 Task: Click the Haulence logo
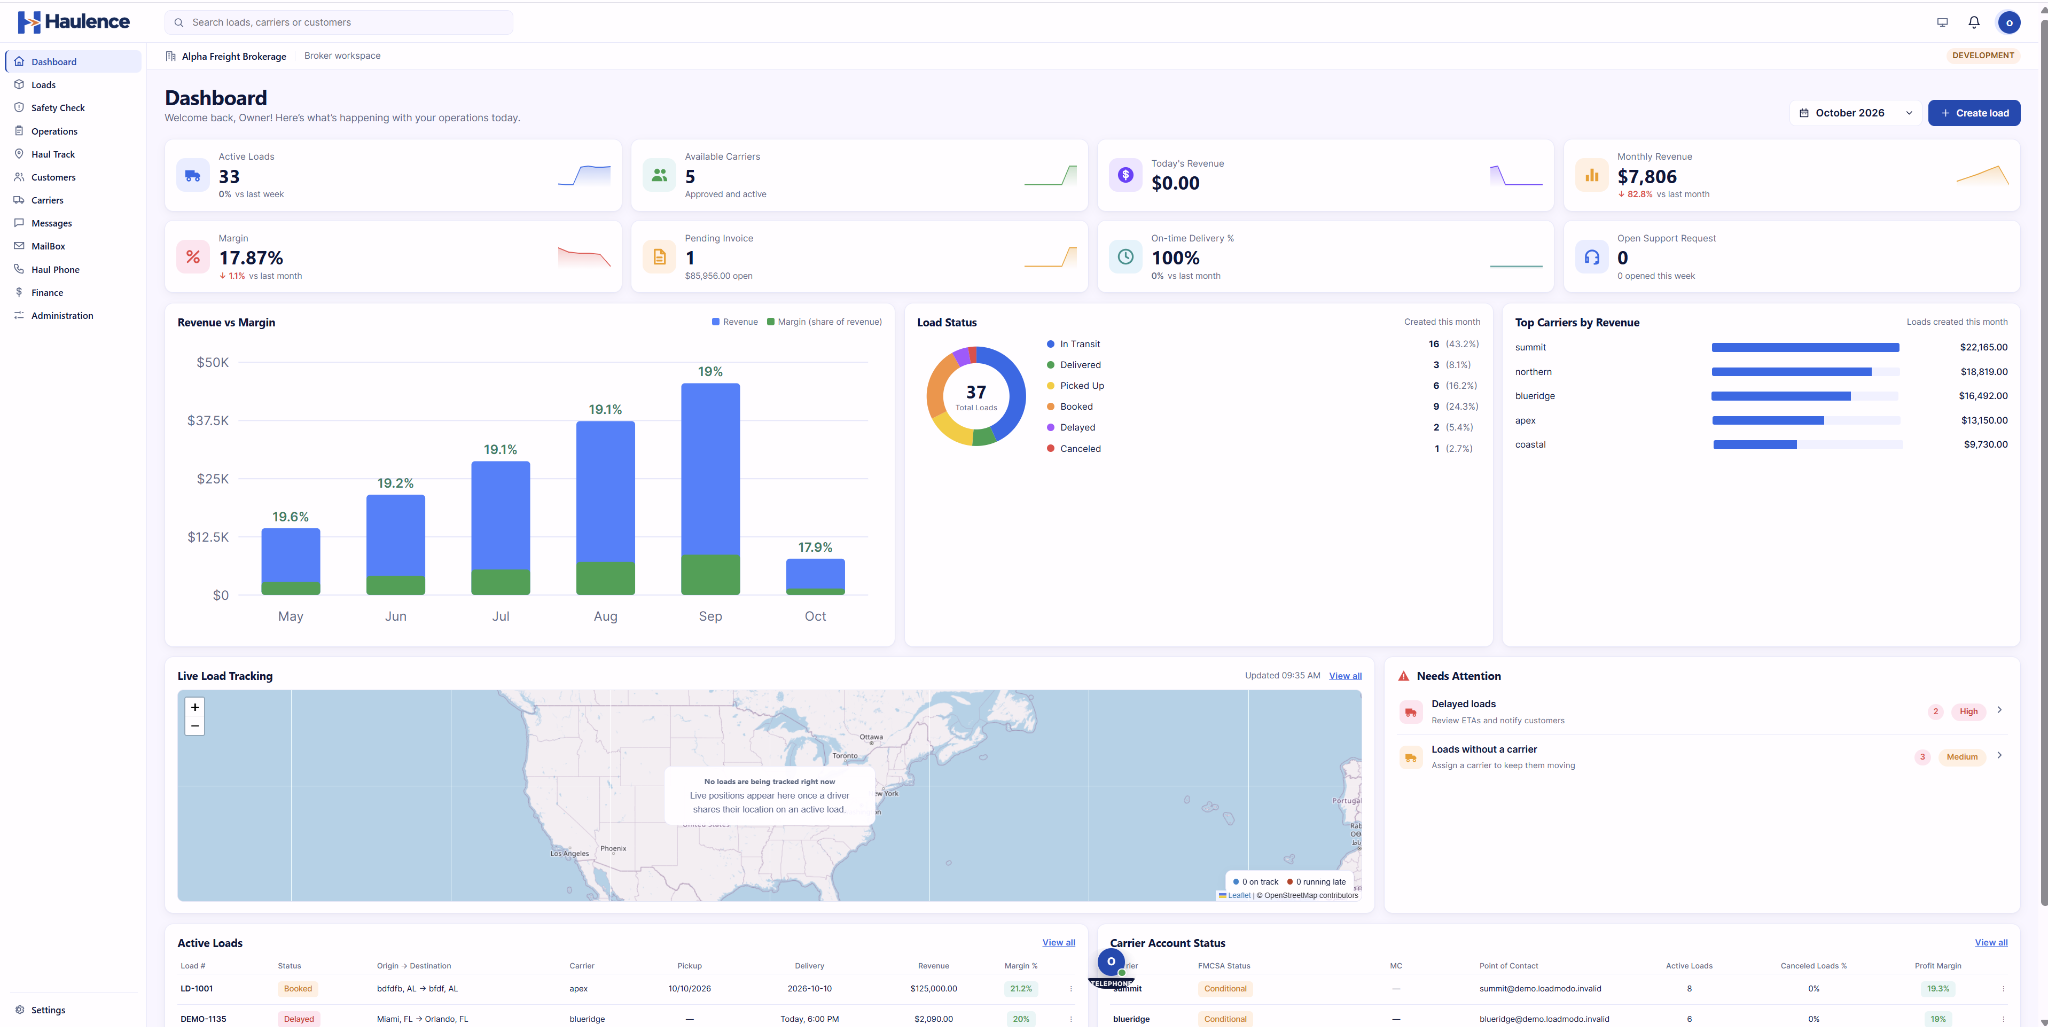pyautogui.click(x=74, y=22)
